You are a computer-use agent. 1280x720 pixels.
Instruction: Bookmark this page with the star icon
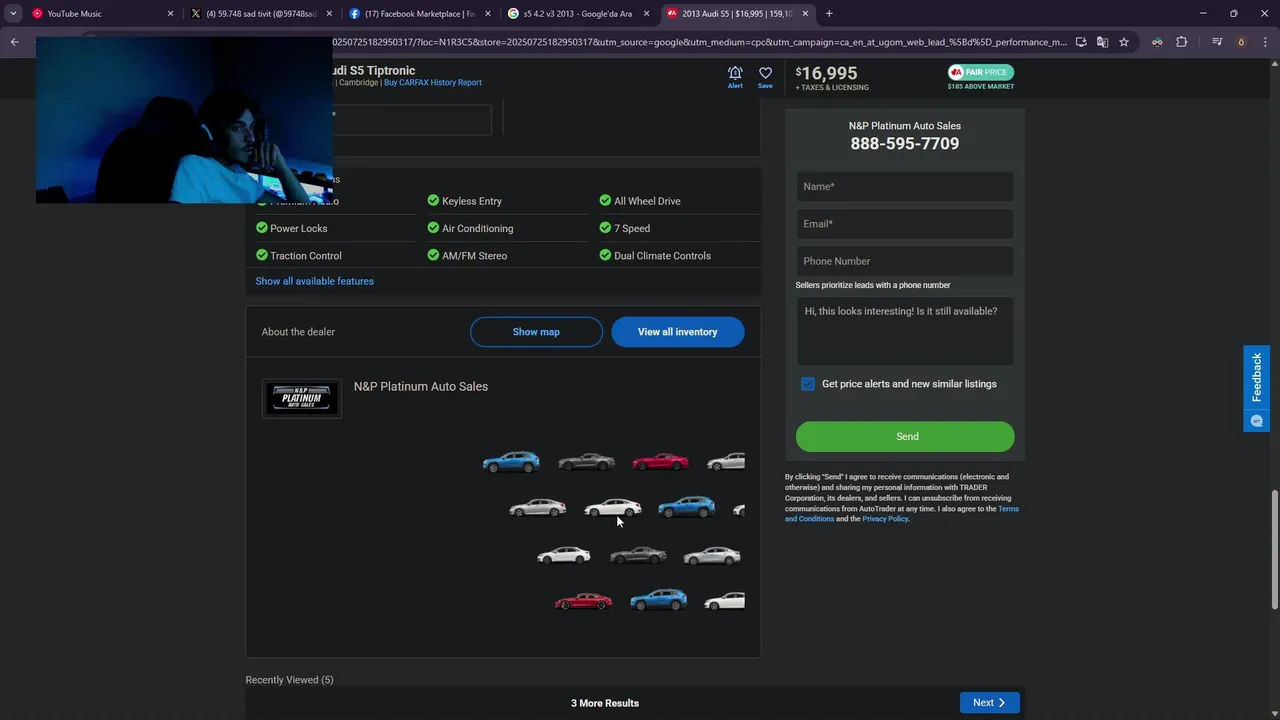(1124, 42)
